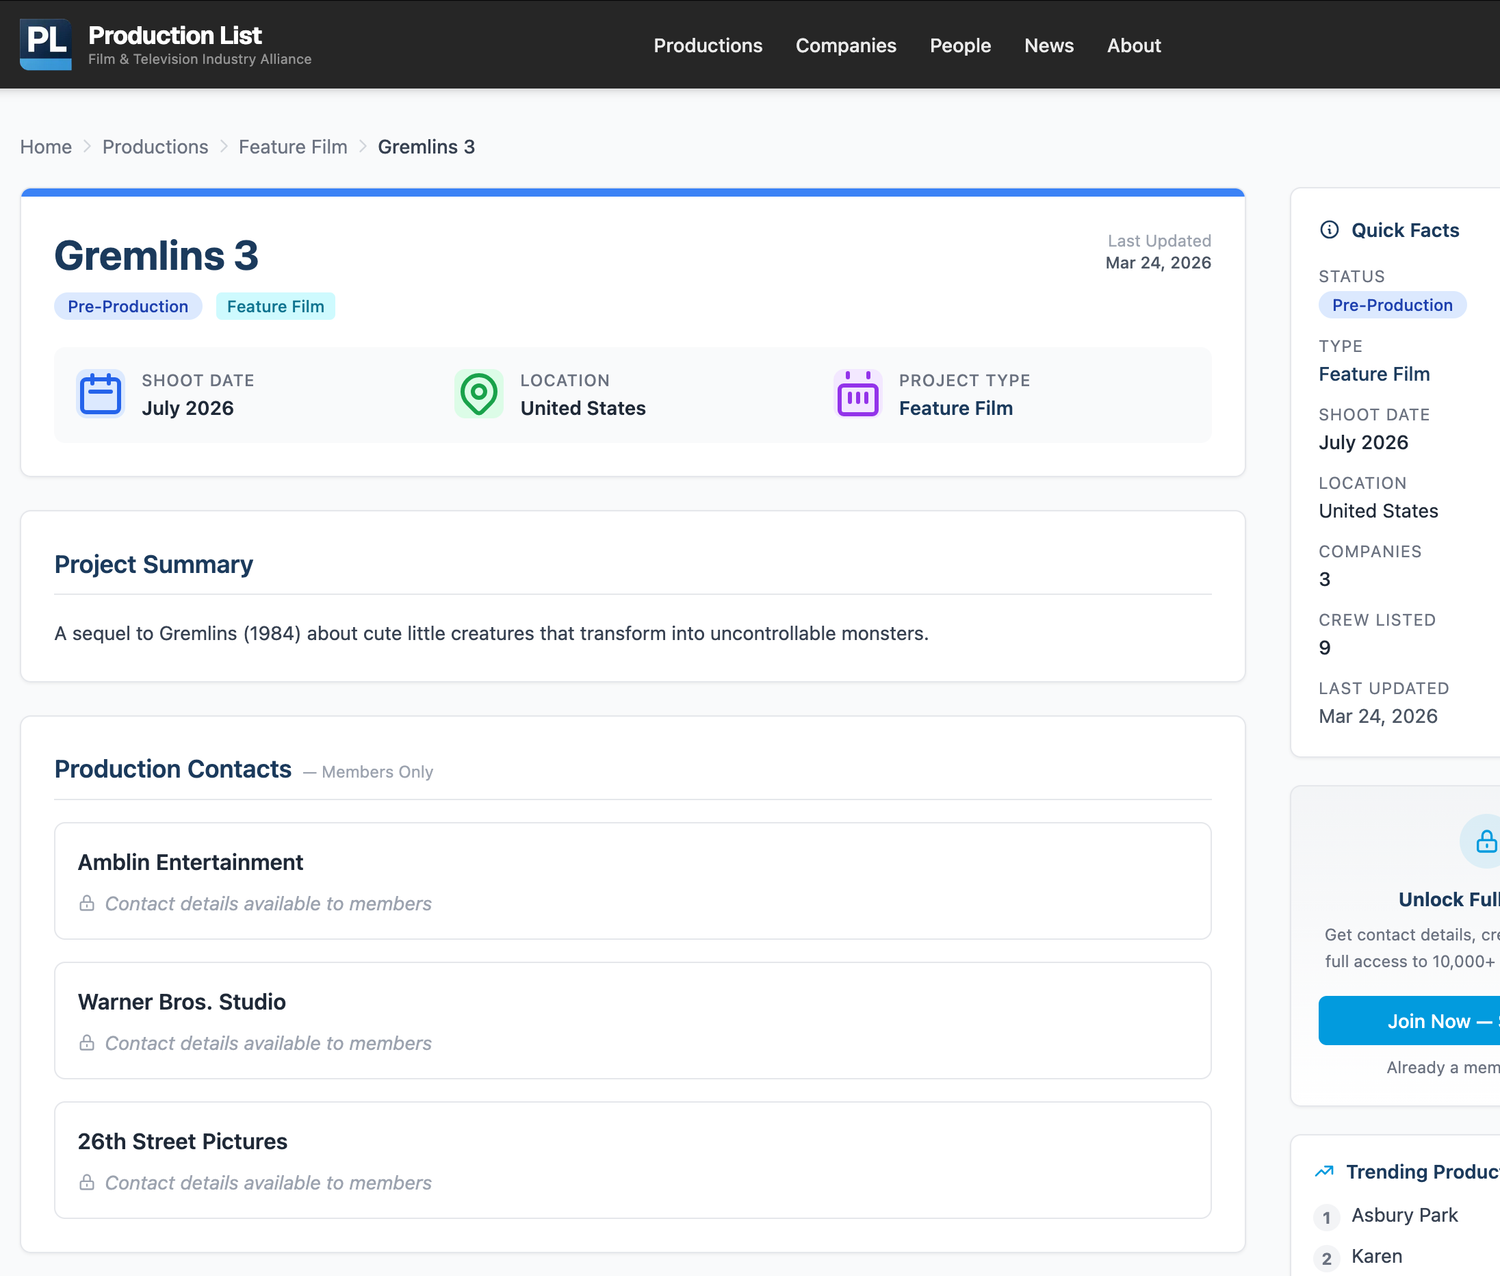This screenshot has height=1276, width=1500.
Task: Click the July 2026 shoot date in header card
Action: [x=188, y=408]
